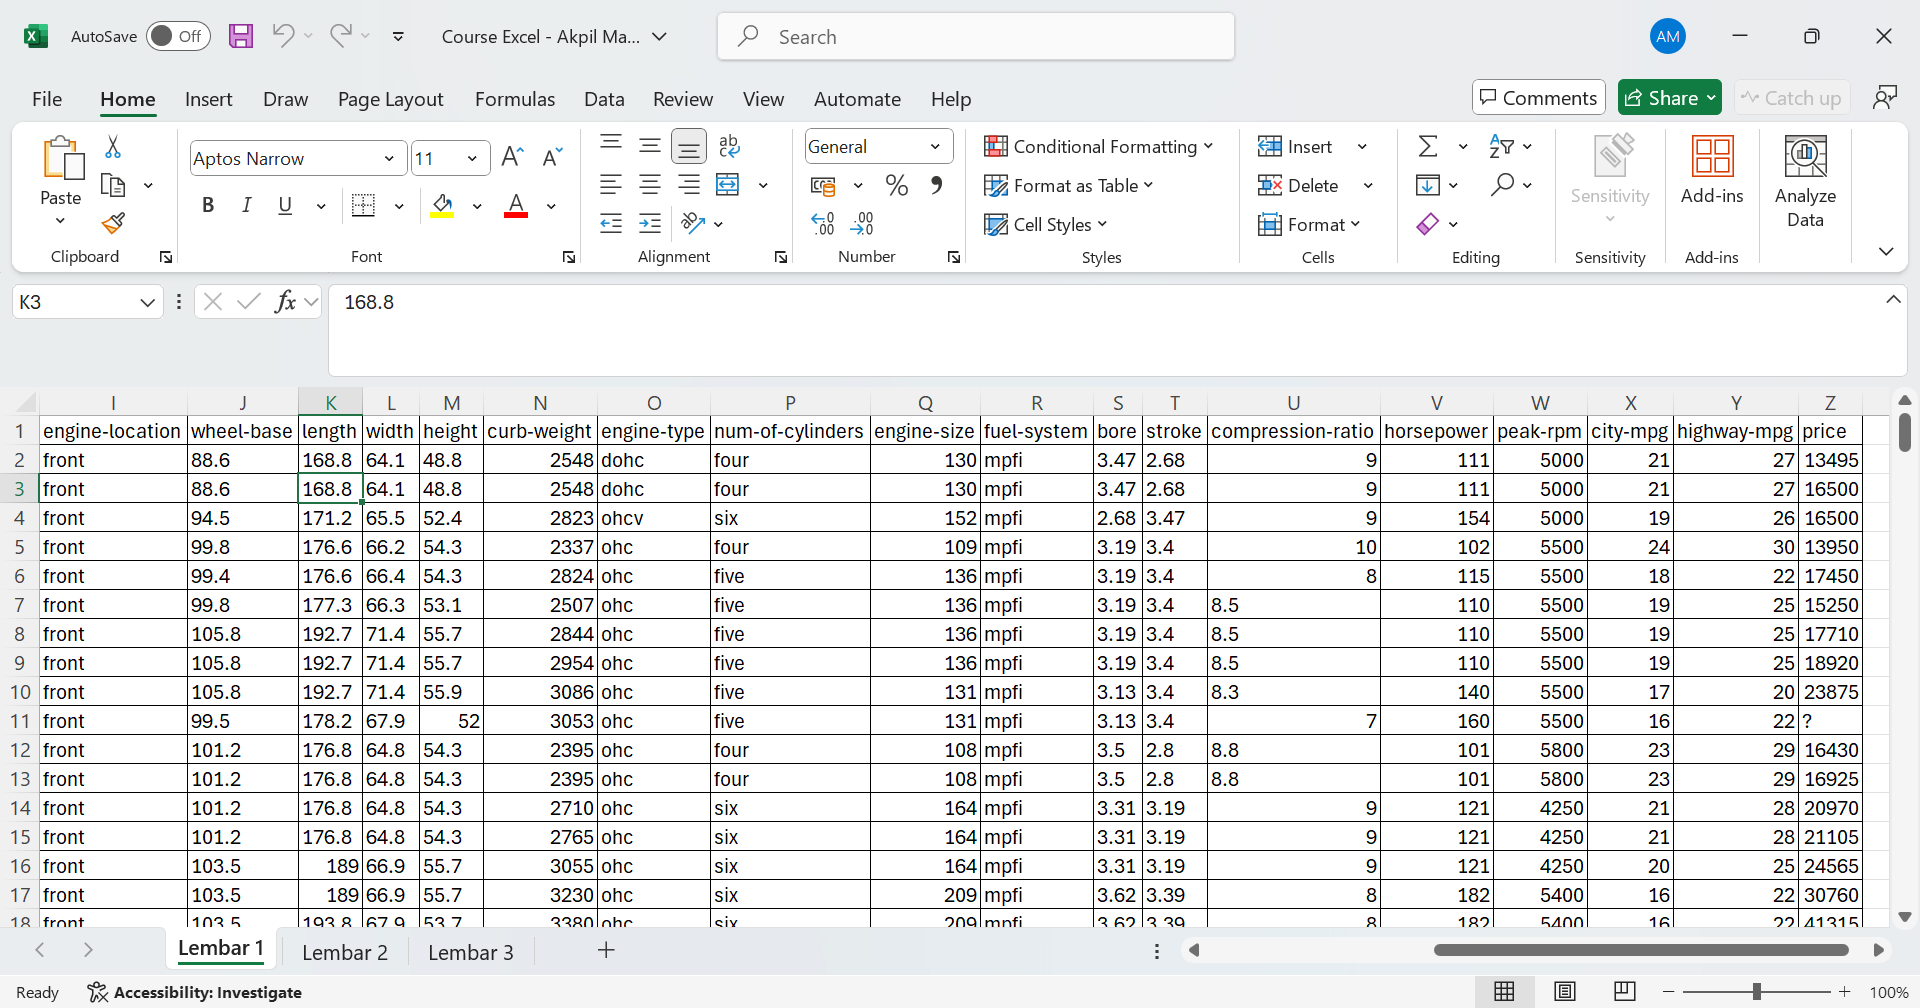Toggle Bold formatting
Image resolution: width=1920 pixels, height=1008 pixels.
[x=208, y=205]
